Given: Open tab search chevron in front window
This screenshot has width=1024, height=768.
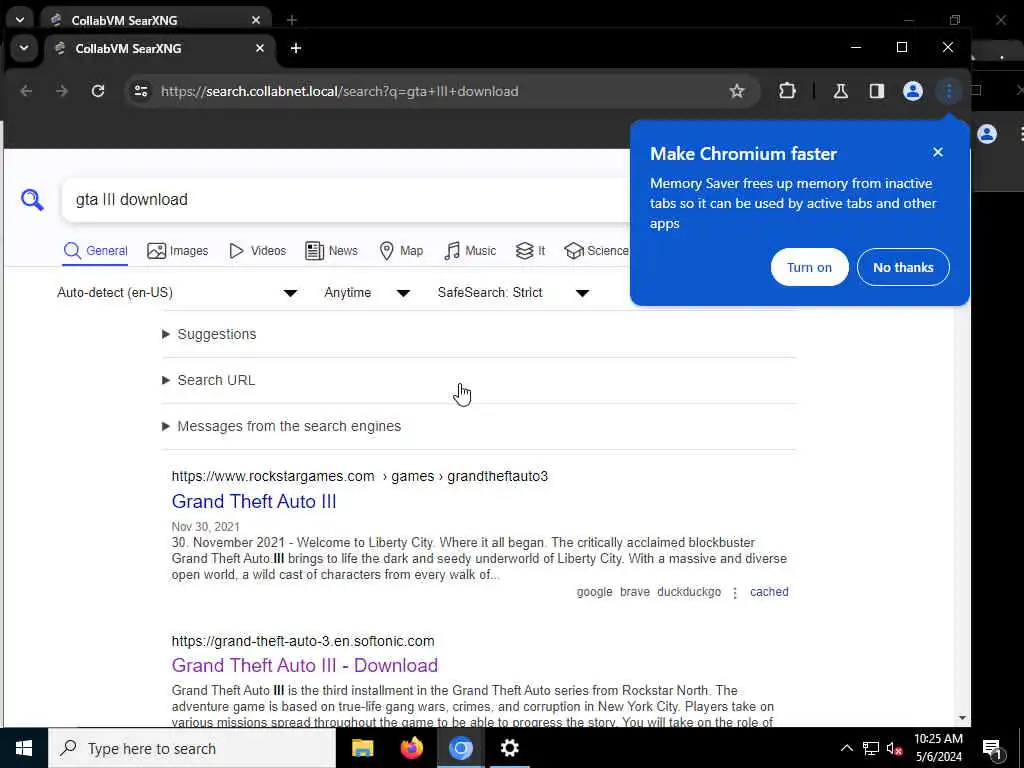Looking at the screenshot, I should coord(24,48).
